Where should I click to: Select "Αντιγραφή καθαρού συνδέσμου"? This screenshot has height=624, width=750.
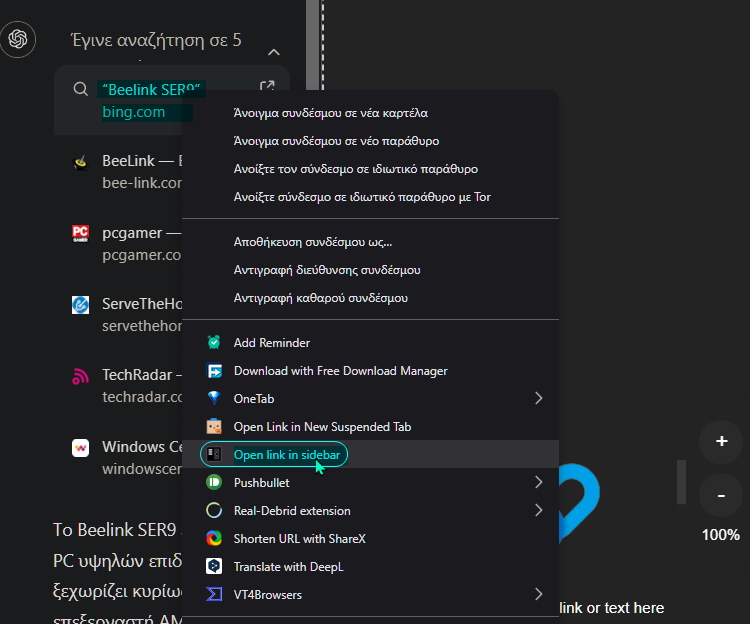click(x=370, y=298)
